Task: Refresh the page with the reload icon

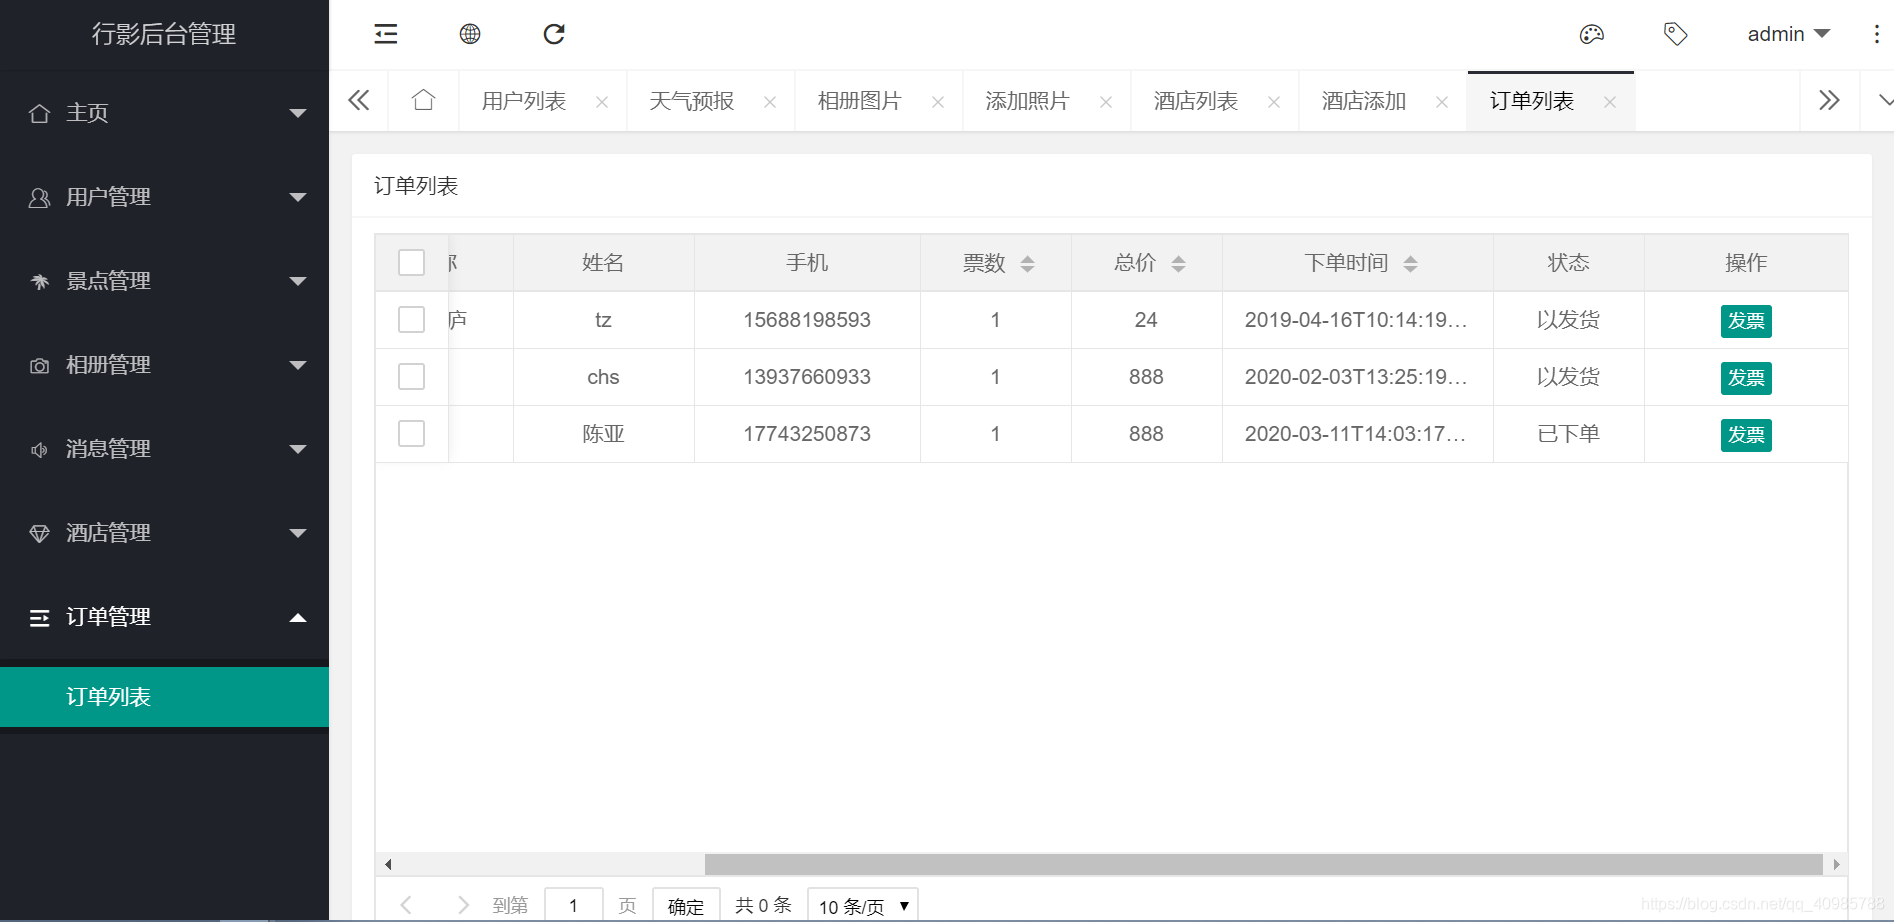Action: tap(554, 34)
